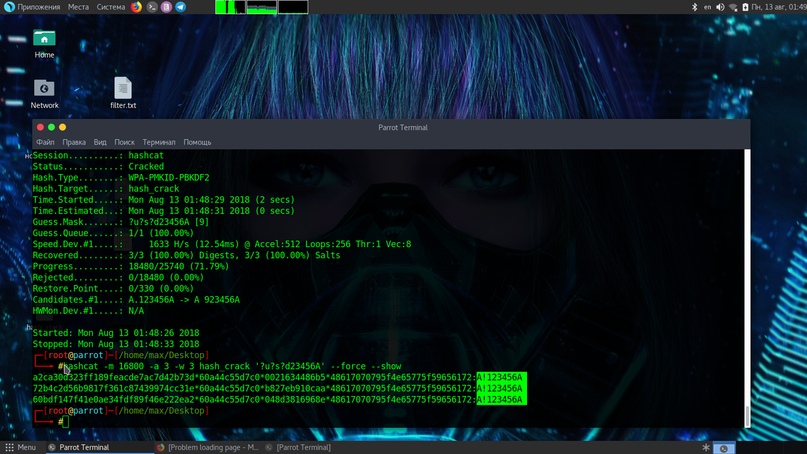Screen dimensions: 807x454
Task: Click the volume speaker icon
Action: click(721, 7)
